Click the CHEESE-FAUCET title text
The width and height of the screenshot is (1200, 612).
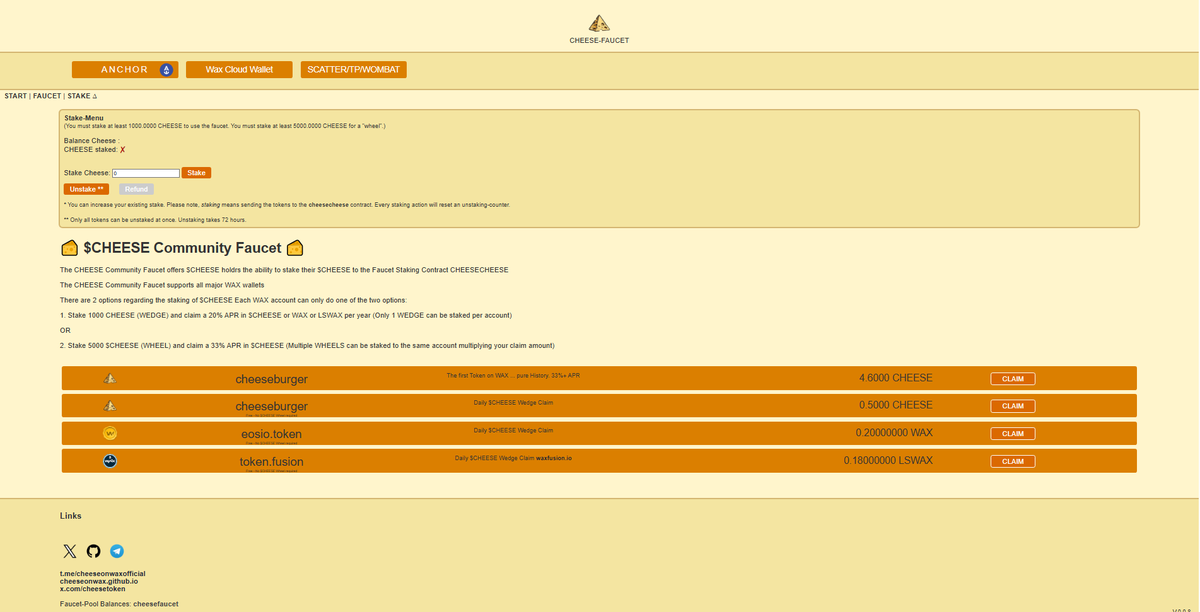coord(599,41)
